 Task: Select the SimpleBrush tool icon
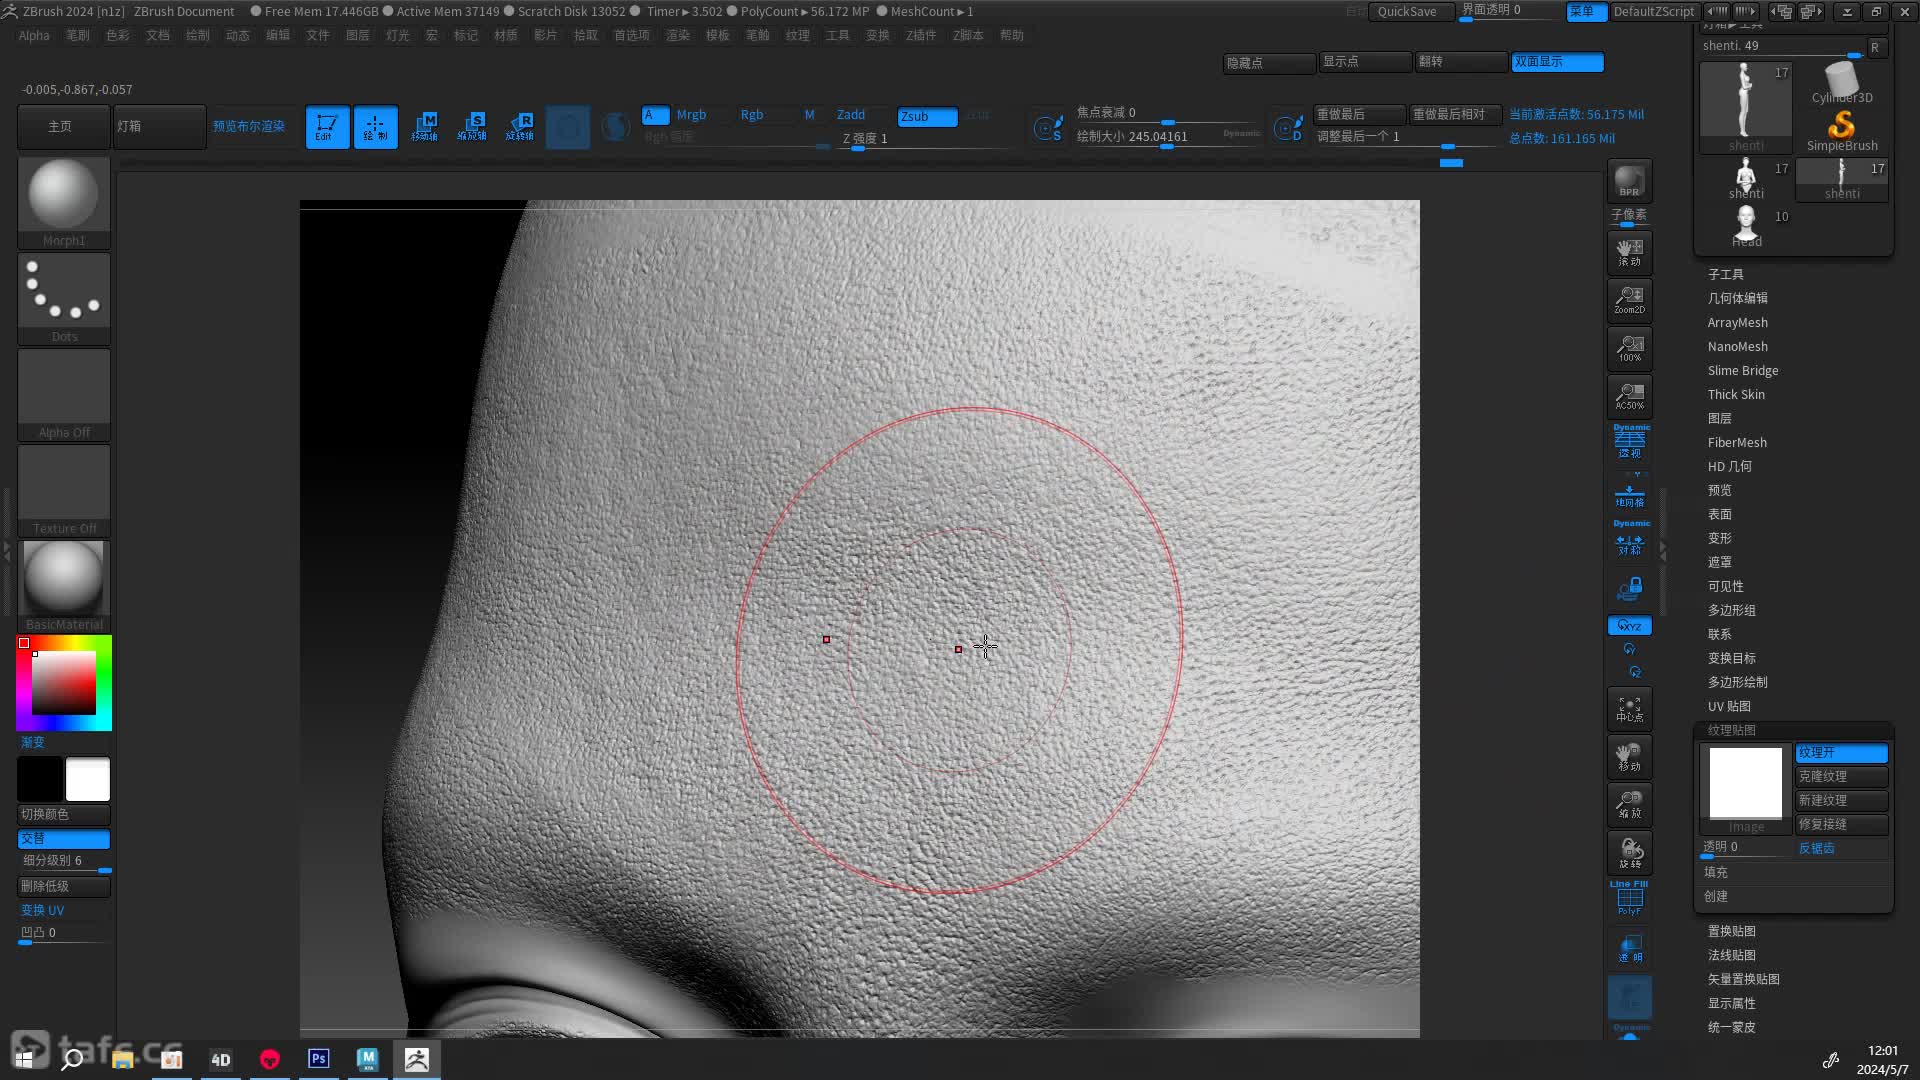pos(1841,131)
